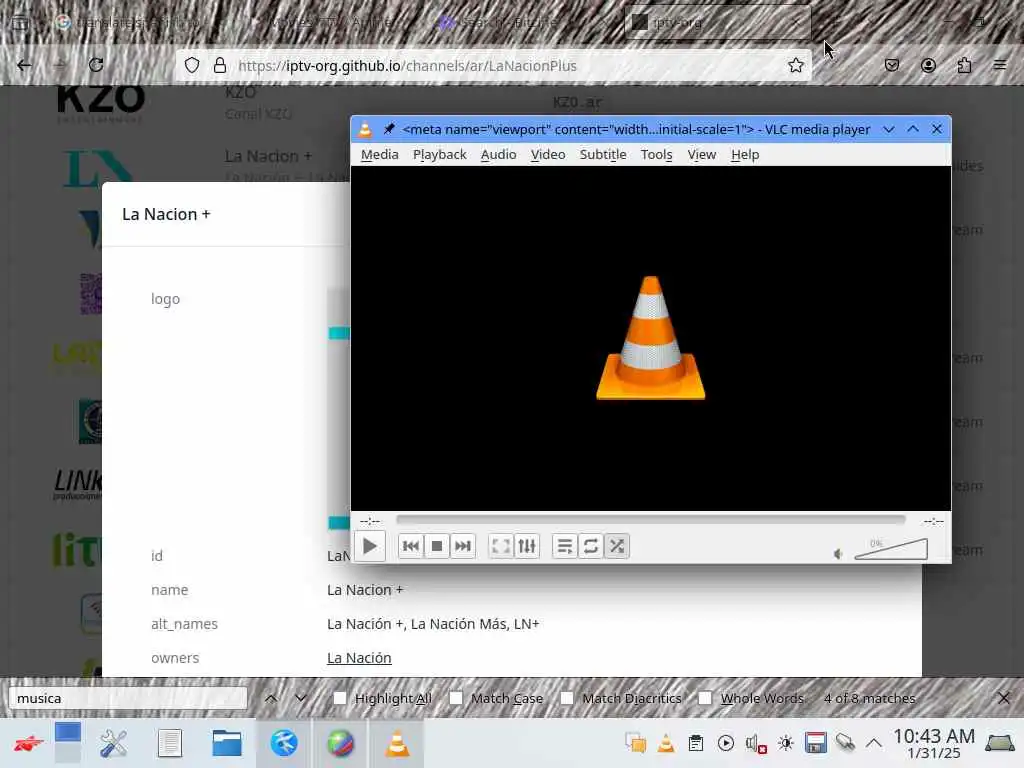Open muted audio volume tray icon

pos(756,743)
